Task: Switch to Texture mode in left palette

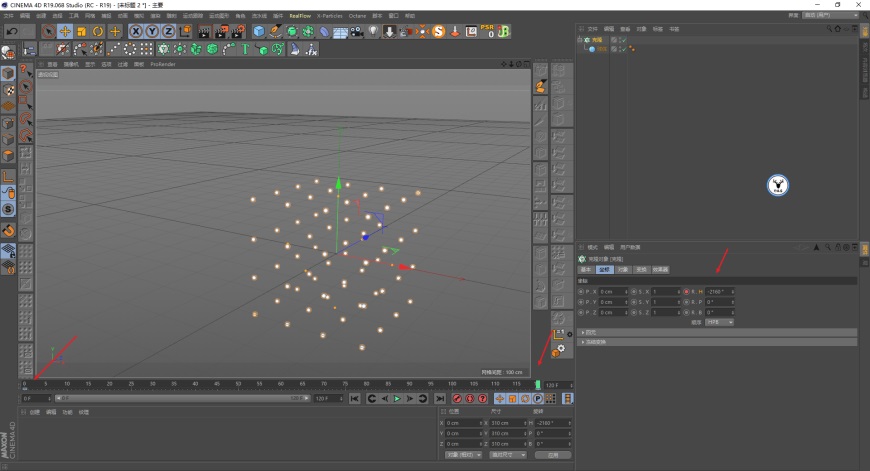Action: pyautogui.click(x=8, y=89)
